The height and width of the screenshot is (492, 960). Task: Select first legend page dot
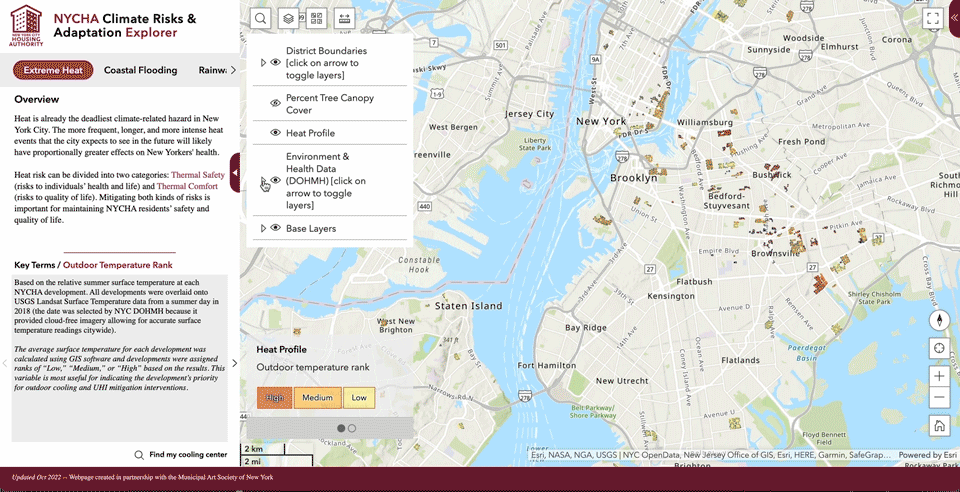pos(341,428)
